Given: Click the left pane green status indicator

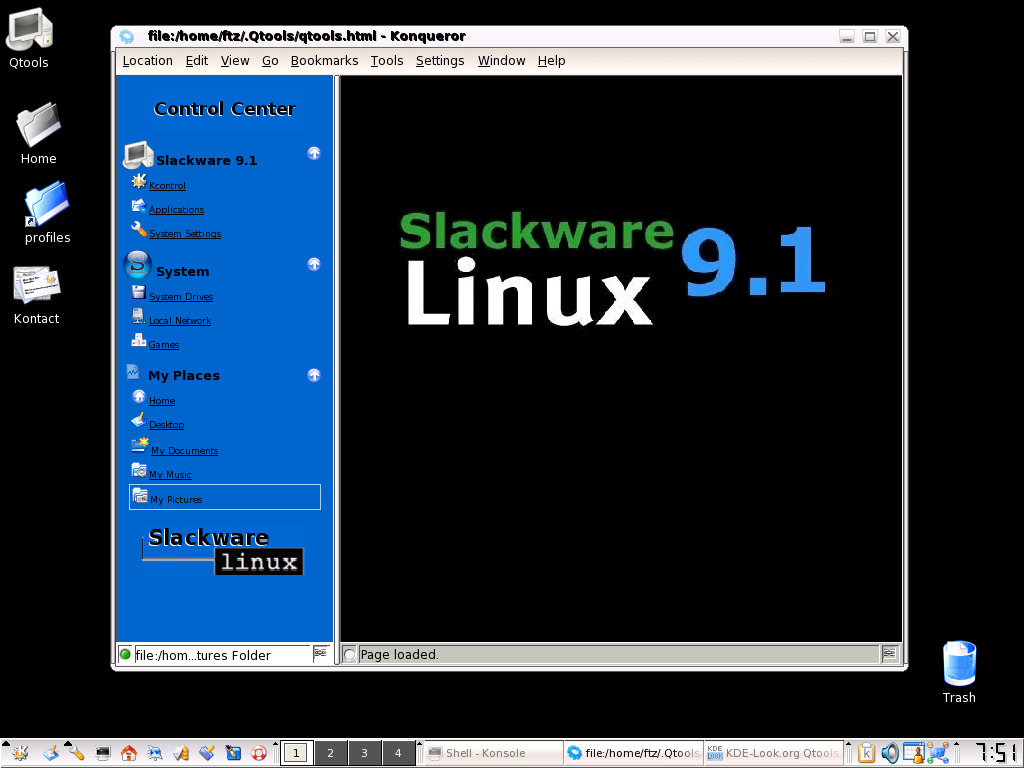Looking at the screenshot, I should tap(125, 654).
